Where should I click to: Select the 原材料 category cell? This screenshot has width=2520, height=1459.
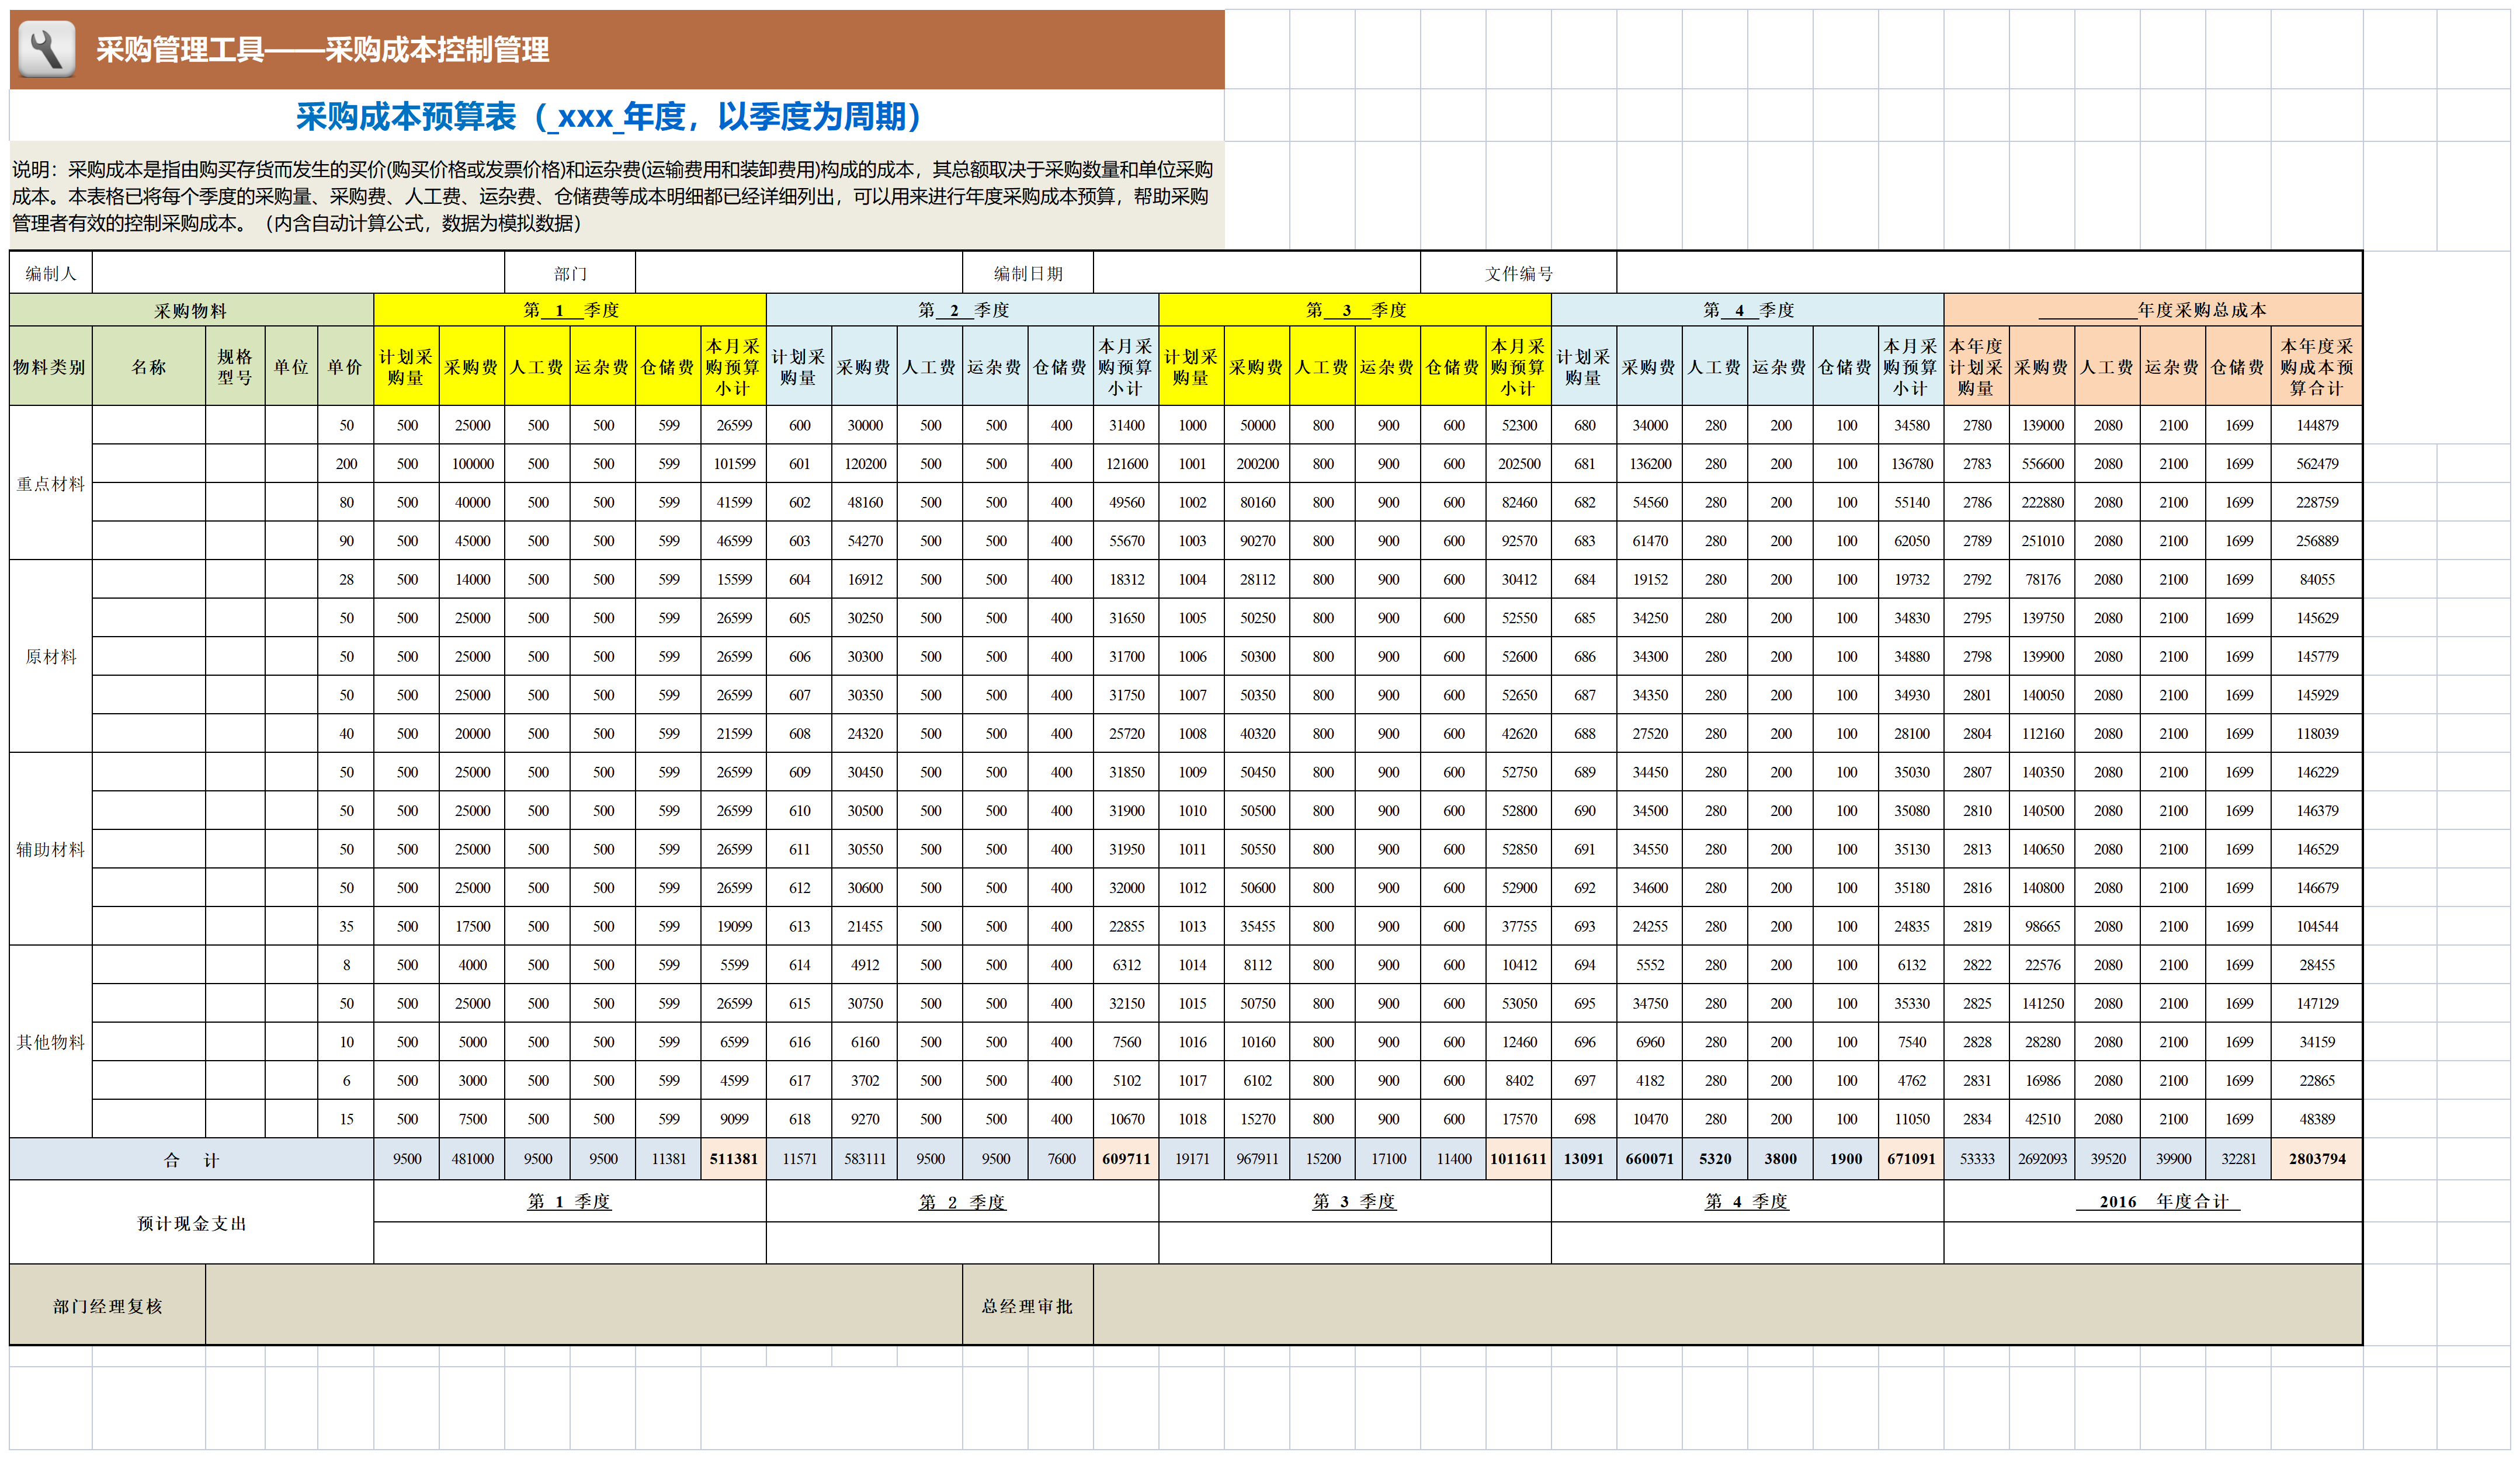coord(51,656)
